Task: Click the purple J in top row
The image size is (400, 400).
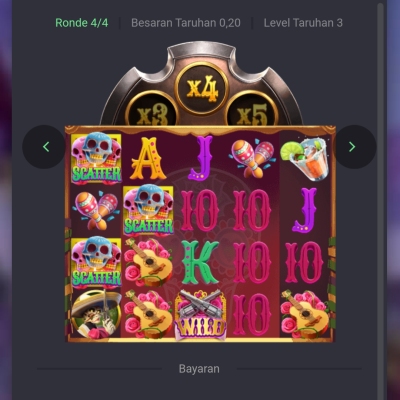Action: coord(200,158)
